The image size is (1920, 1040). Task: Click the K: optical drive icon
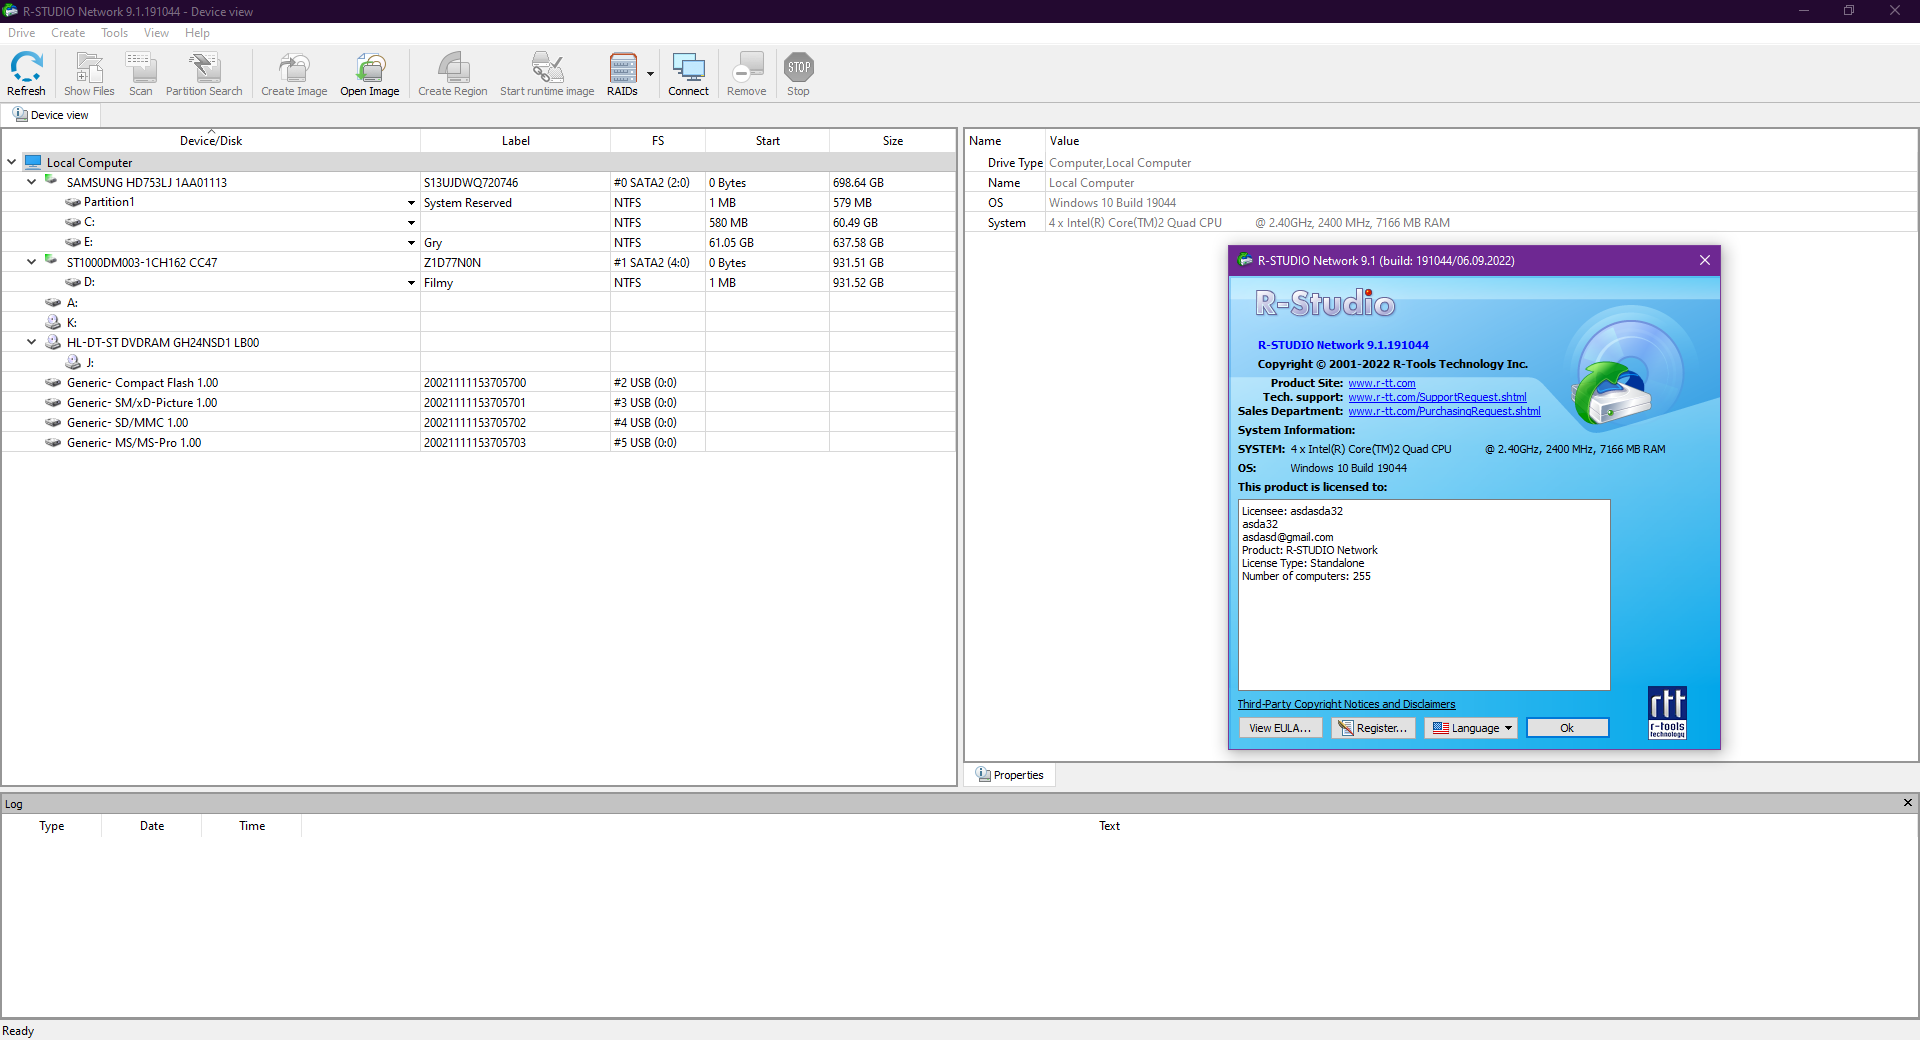[53, 322]
